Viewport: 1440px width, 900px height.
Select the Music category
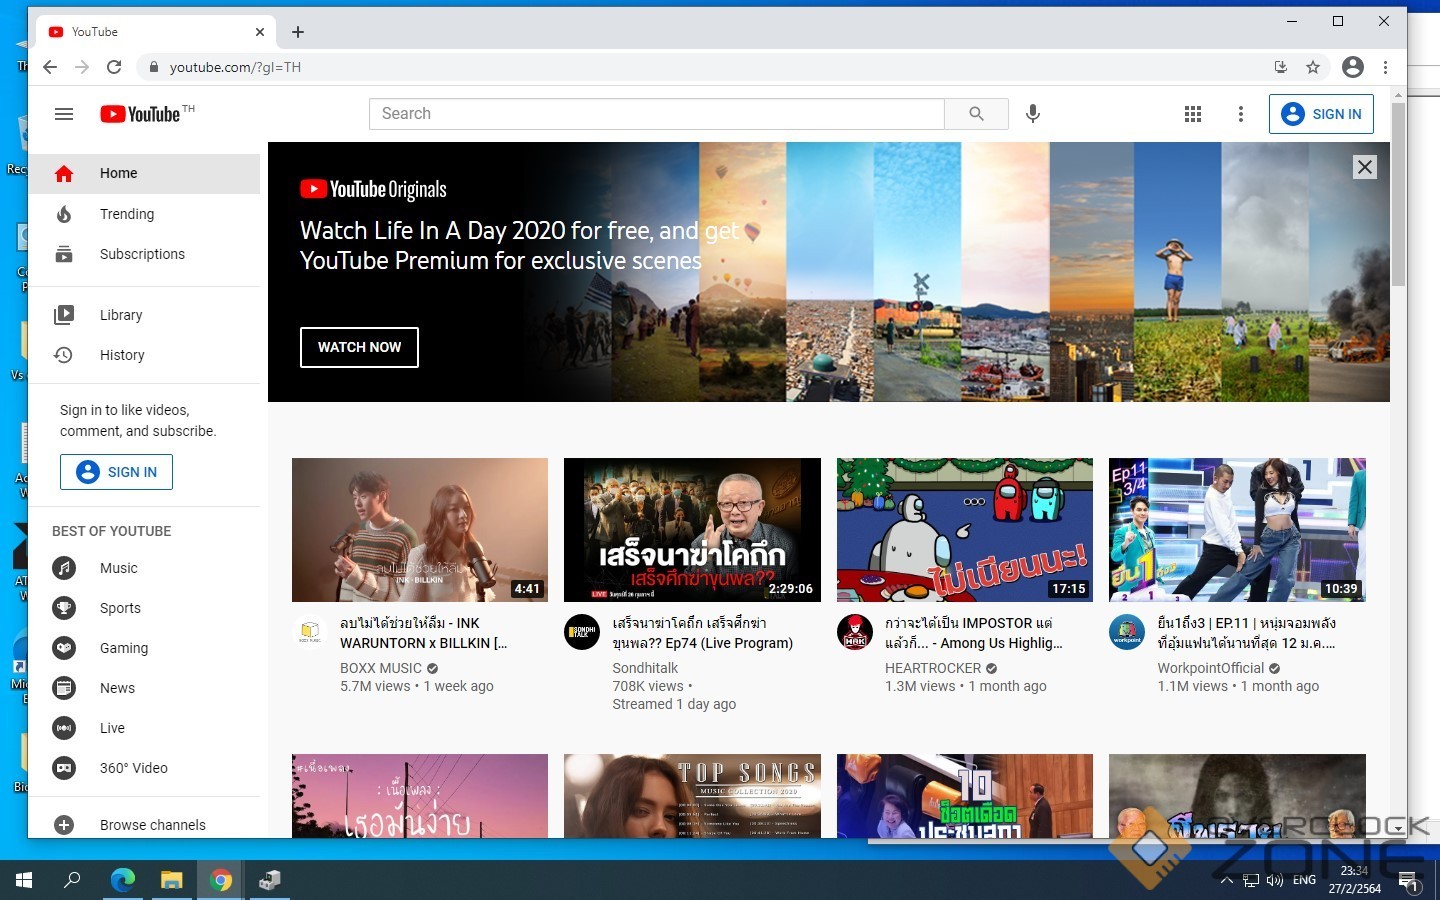coord(118,568)
